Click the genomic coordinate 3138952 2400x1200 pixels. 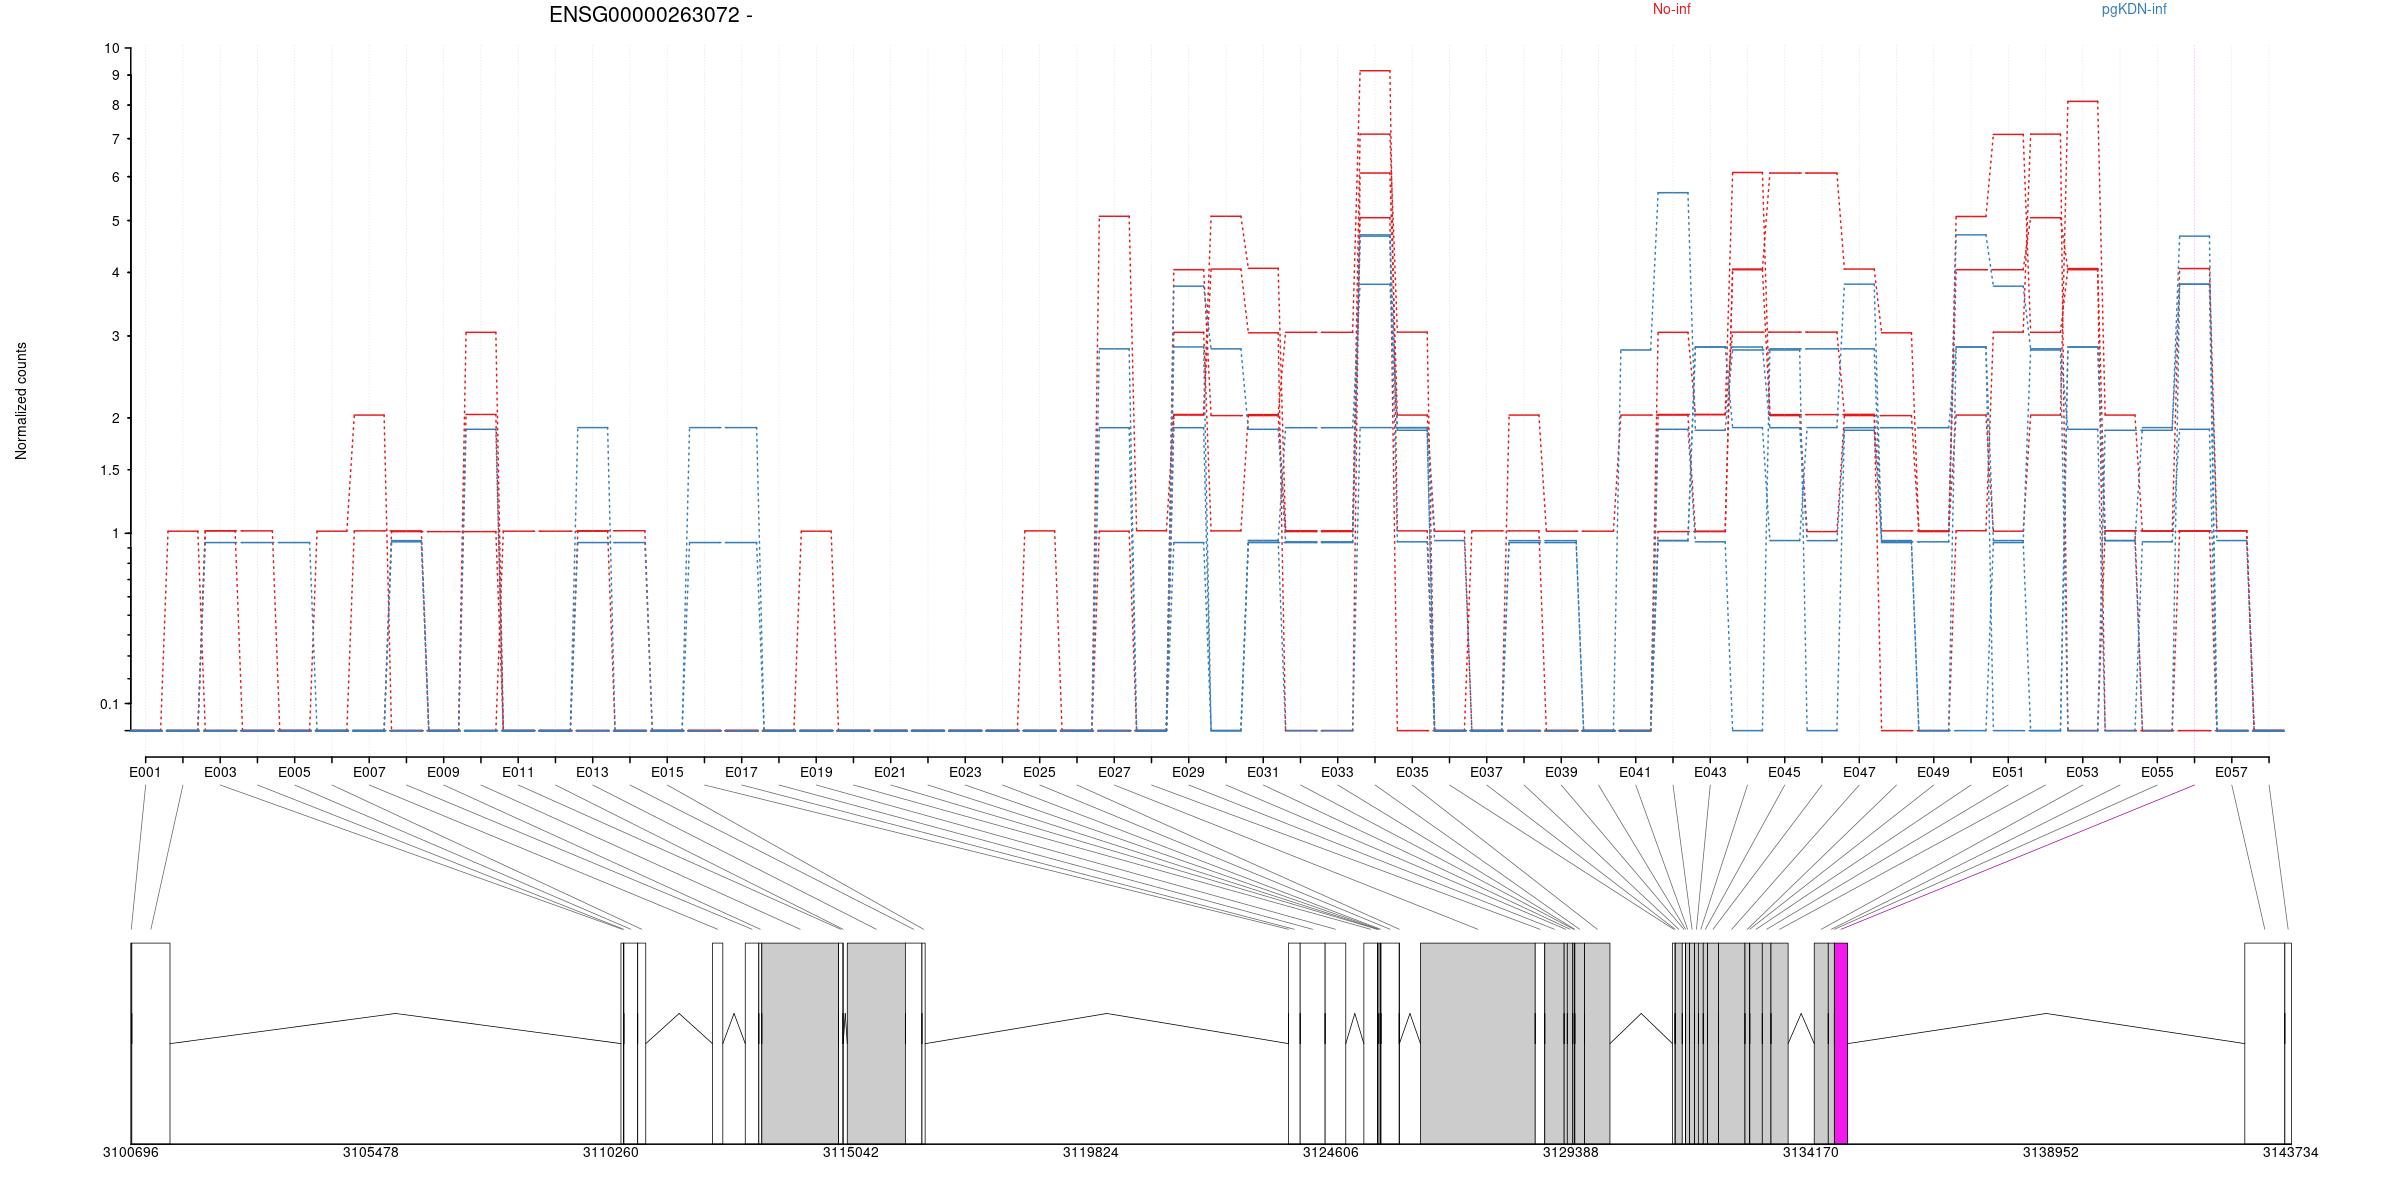2051,1152
